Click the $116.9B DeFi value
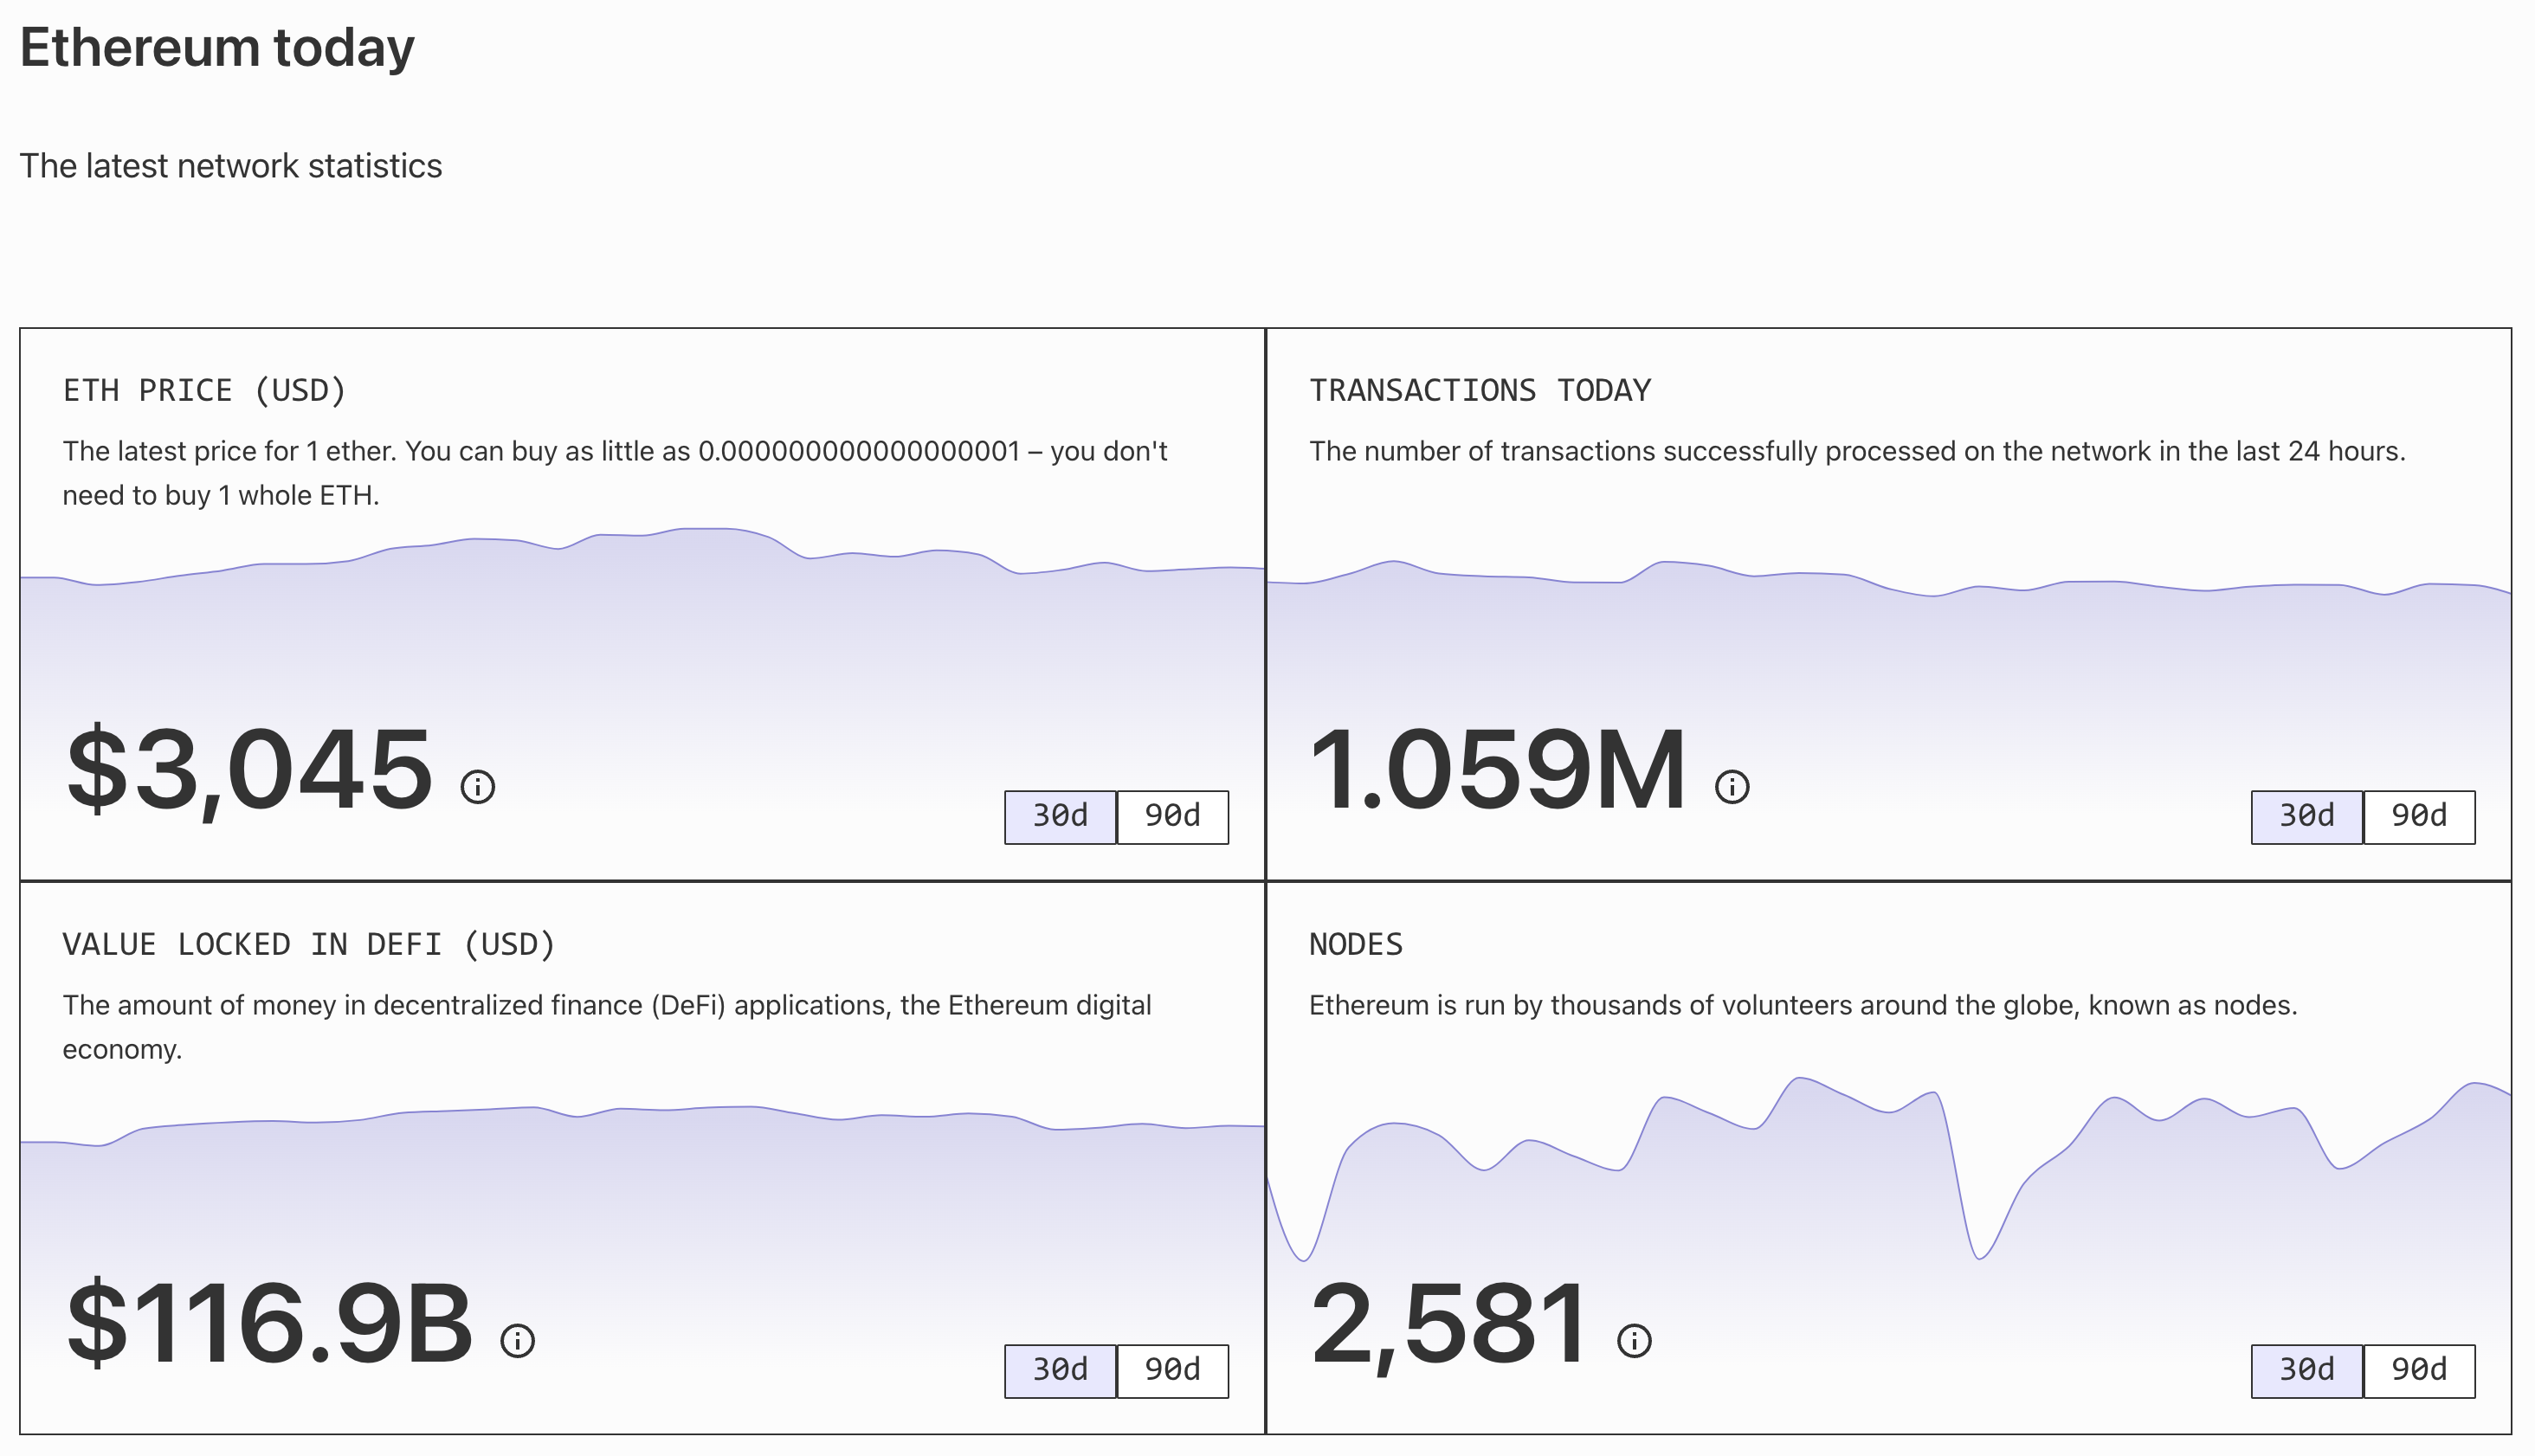Screen dimensions: 2535x1456 269,1323
